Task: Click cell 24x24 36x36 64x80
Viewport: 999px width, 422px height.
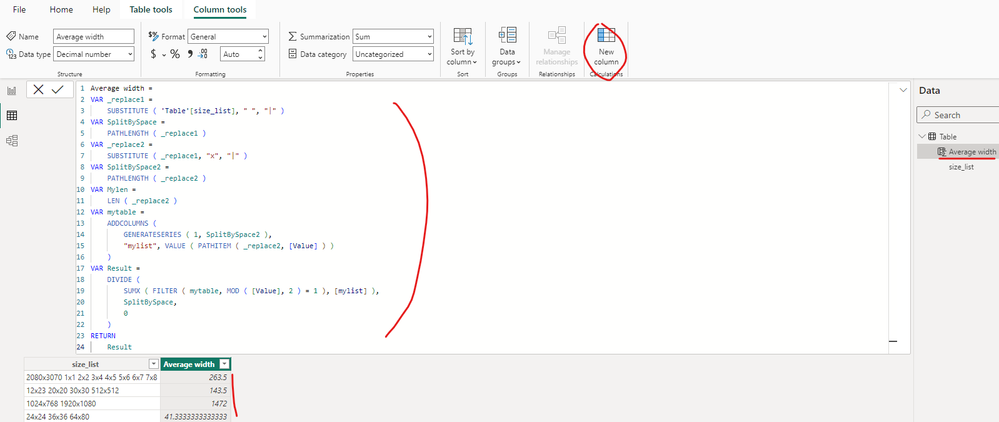Action: pyautogui.click(x=92, y=416)
